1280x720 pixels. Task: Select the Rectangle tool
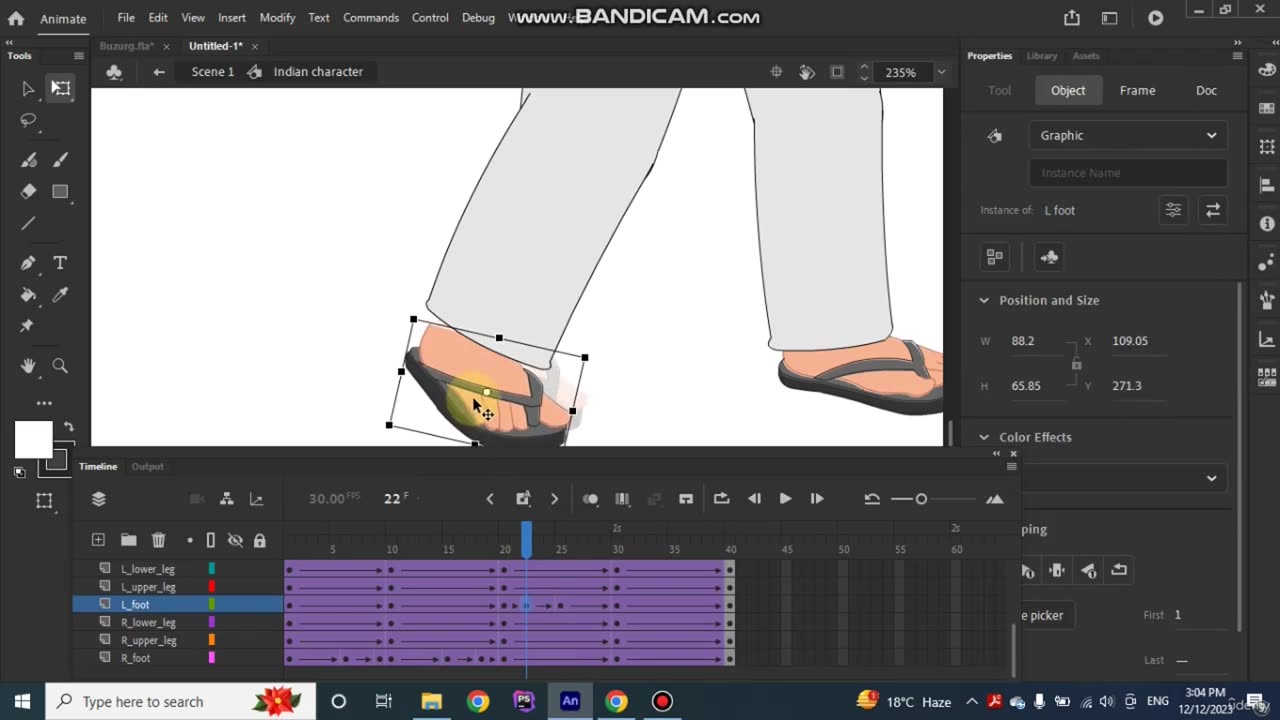60,191
